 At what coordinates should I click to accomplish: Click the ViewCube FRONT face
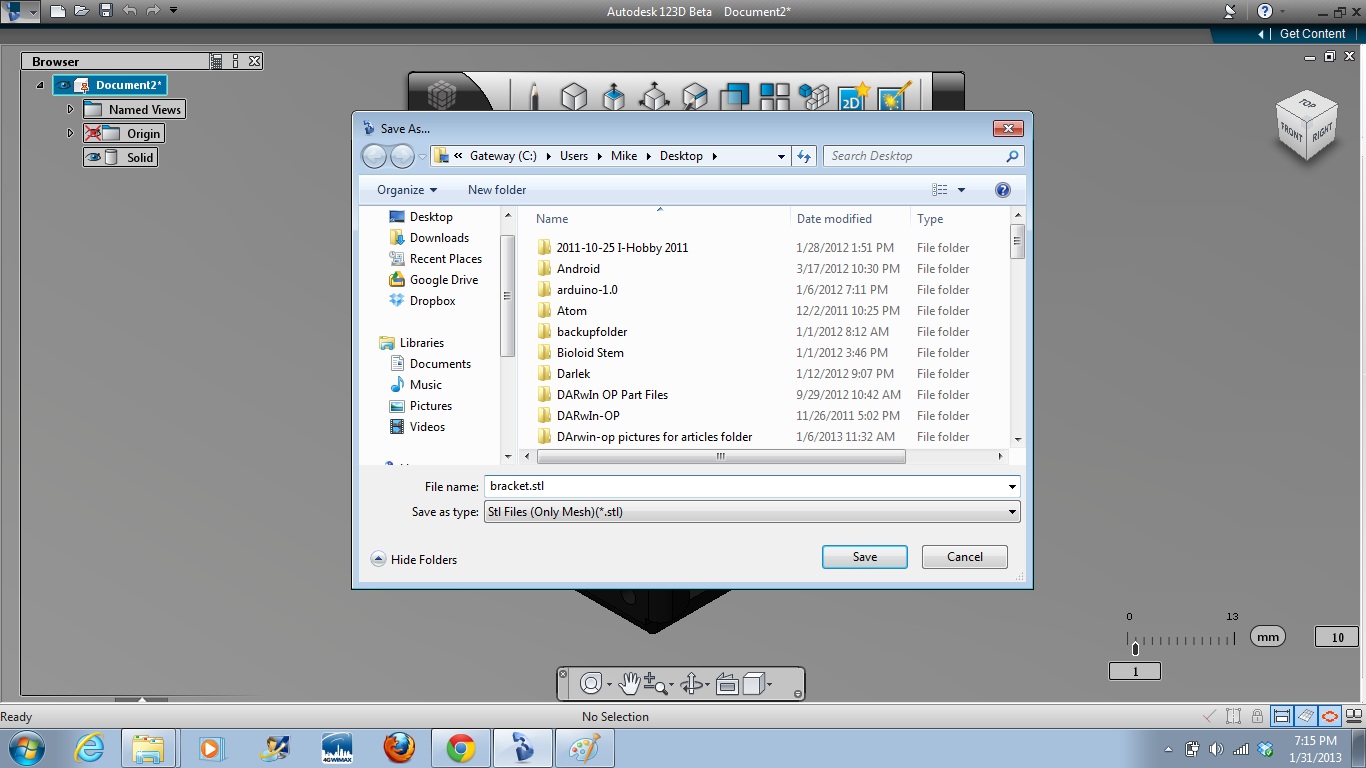(1292, 130)
